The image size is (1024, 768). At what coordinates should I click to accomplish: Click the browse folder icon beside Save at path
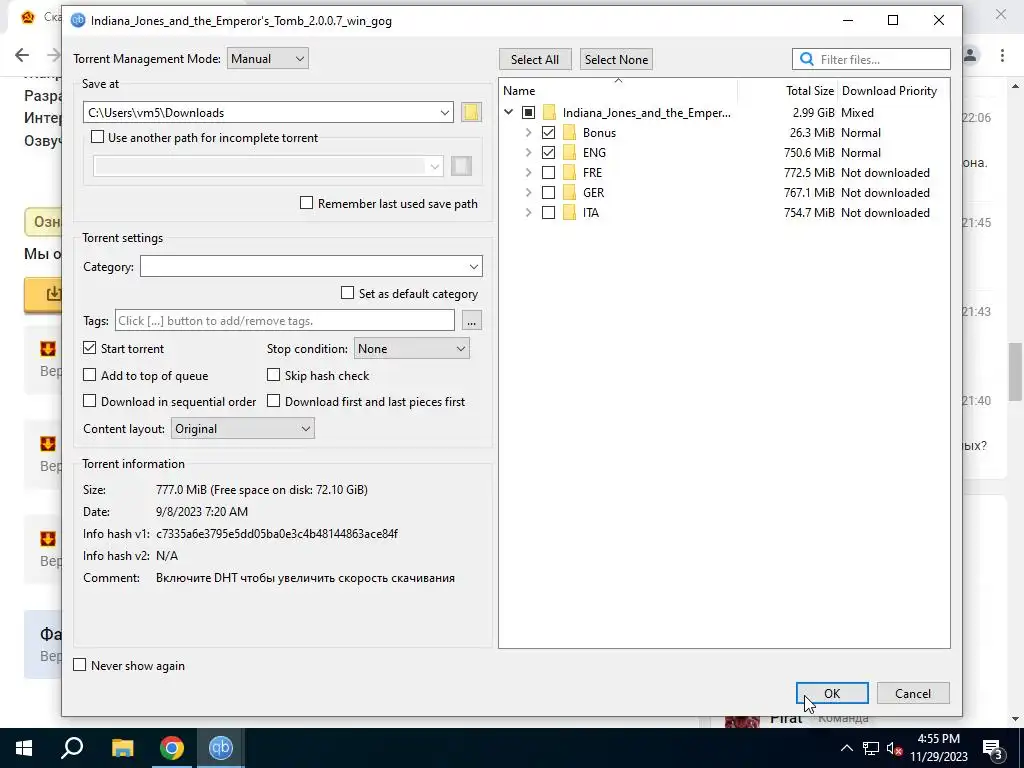coord(471,112)
